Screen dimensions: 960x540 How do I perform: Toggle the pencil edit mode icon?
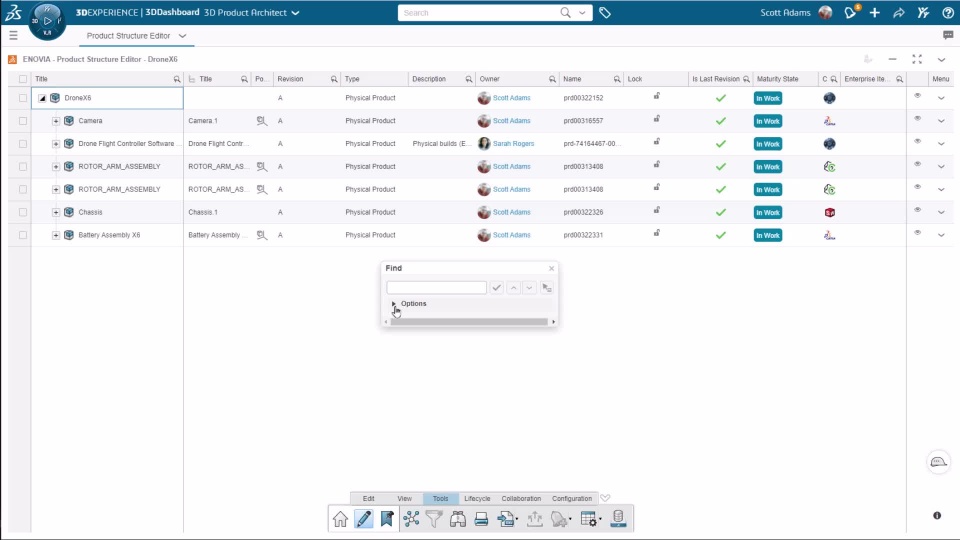pos(364,519)
